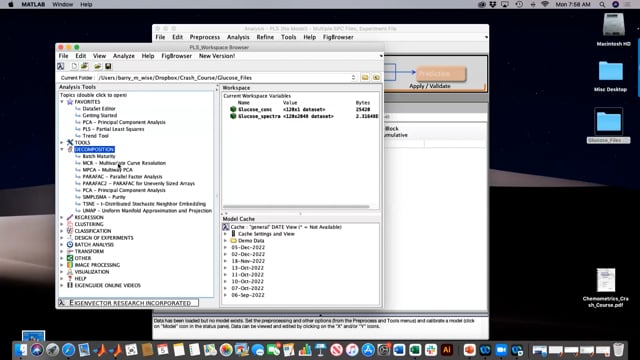640x360 pixels.
Task: Collapse the FAVORITES tree section
Action: tap(62, 102)
